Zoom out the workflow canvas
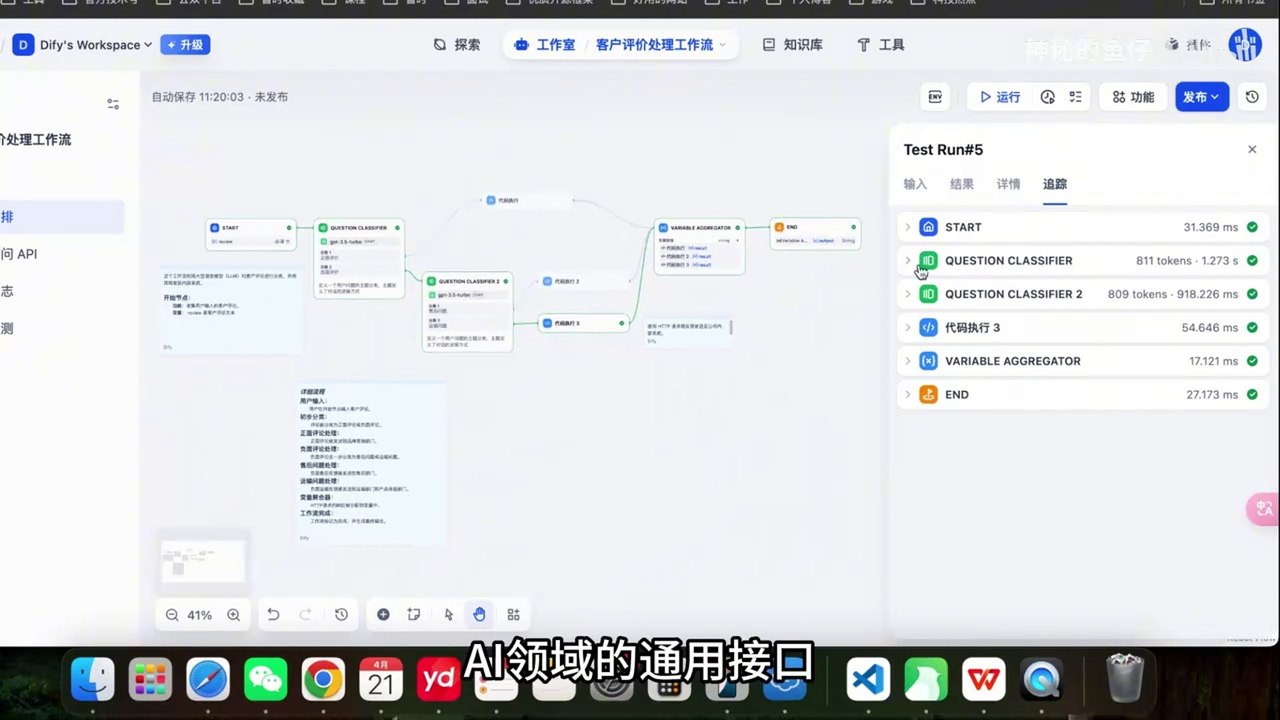 coord(172,615)
